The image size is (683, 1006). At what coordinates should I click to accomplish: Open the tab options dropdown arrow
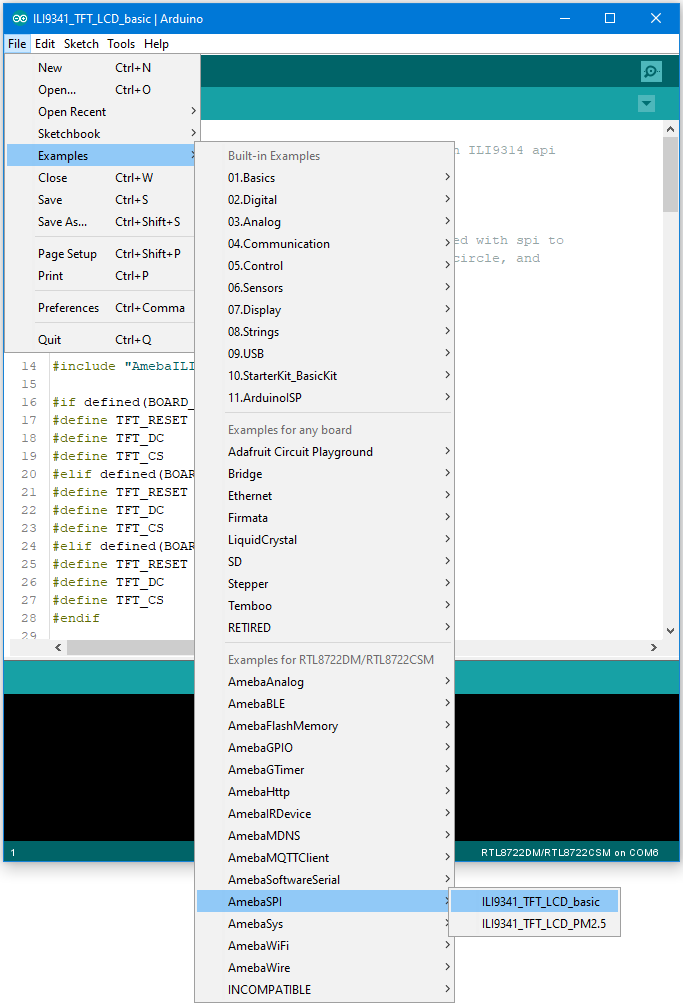pos(646,103)
